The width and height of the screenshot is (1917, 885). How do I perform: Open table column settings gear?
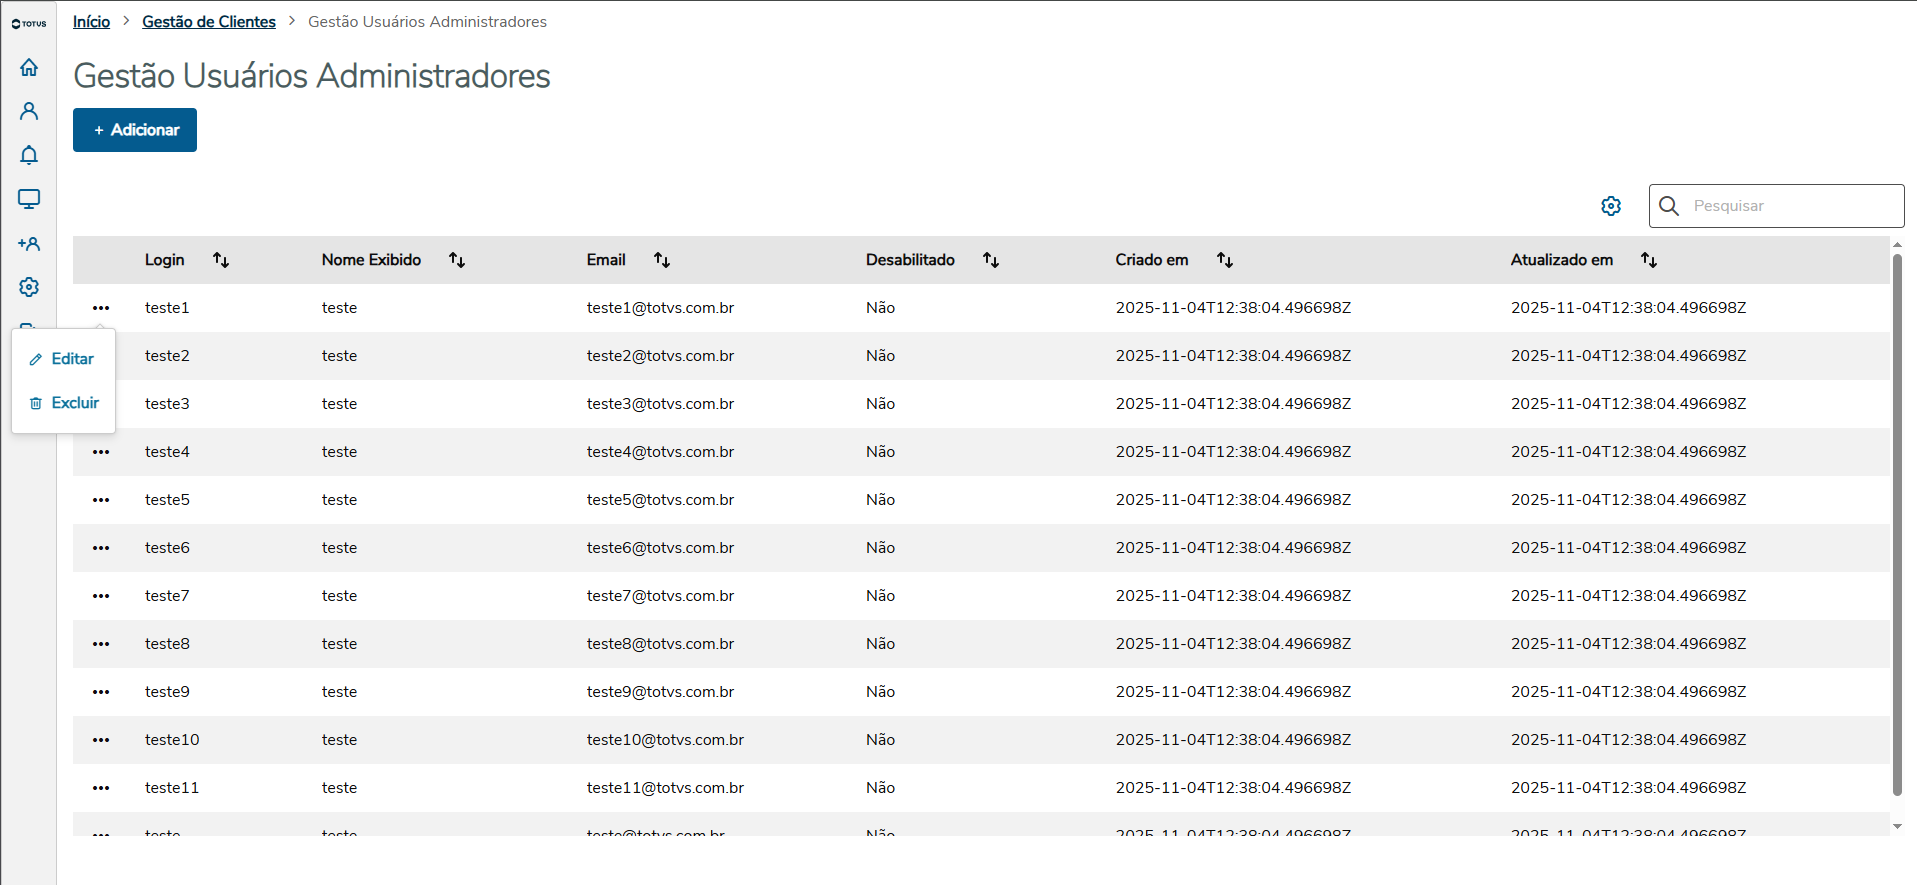coord(1611,206)
